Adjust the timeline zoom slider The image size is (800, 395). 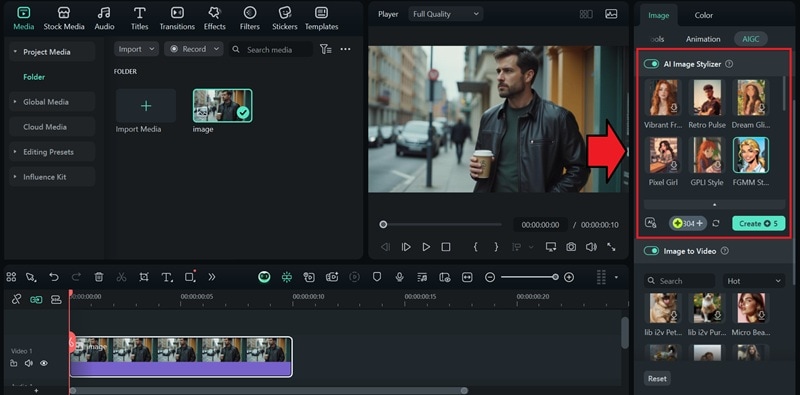point(529,277)
